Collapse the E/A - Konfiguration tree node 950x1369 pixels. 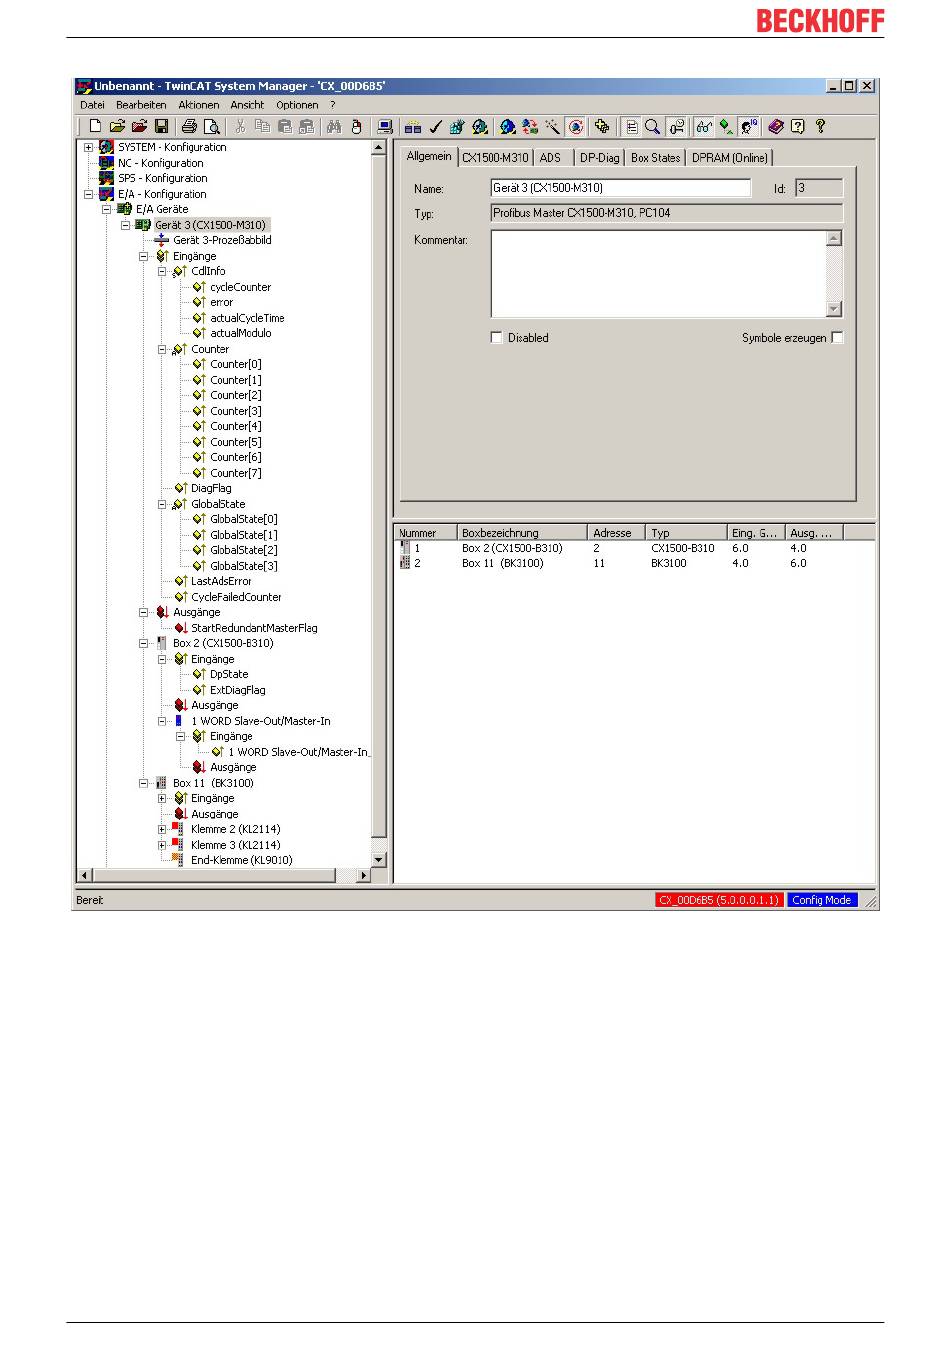click(x=88, y=194)
